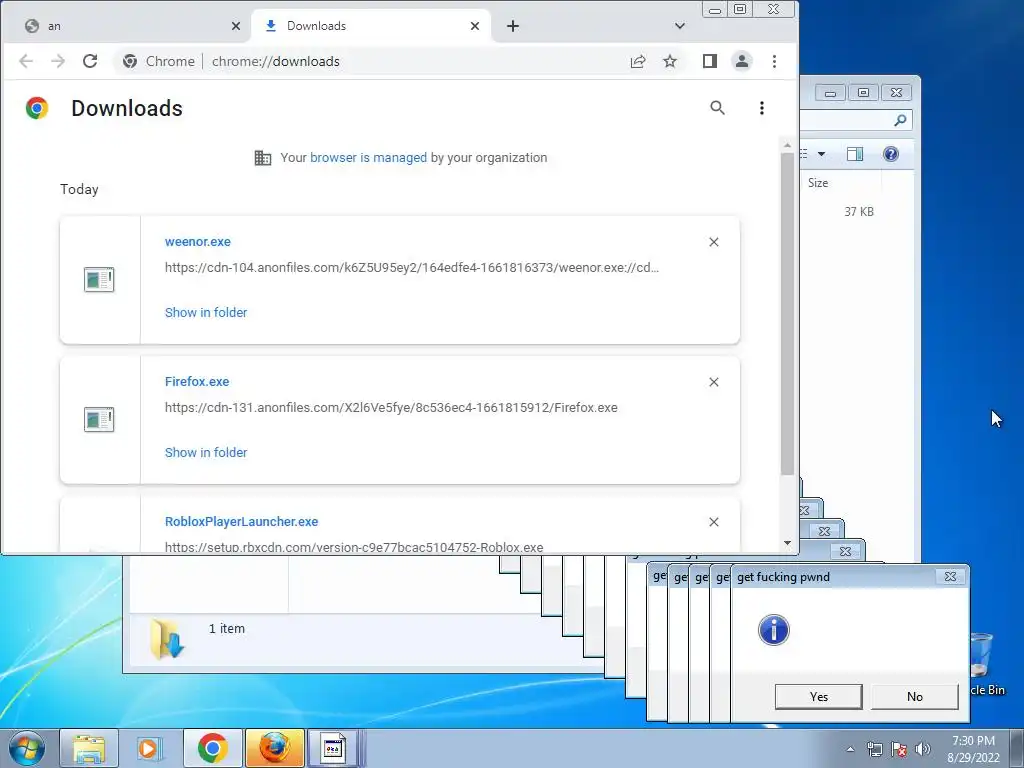1024x768 pixels.
Task: Switch to the 'an' tab
Action: (x=127, y=26)
